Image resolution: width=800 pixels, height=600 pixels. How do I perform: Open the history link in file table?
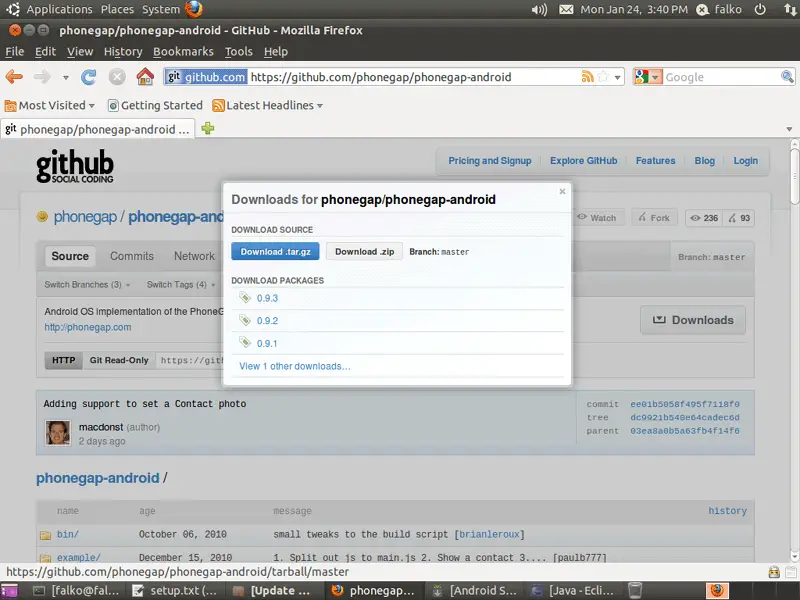pos(727,511)
